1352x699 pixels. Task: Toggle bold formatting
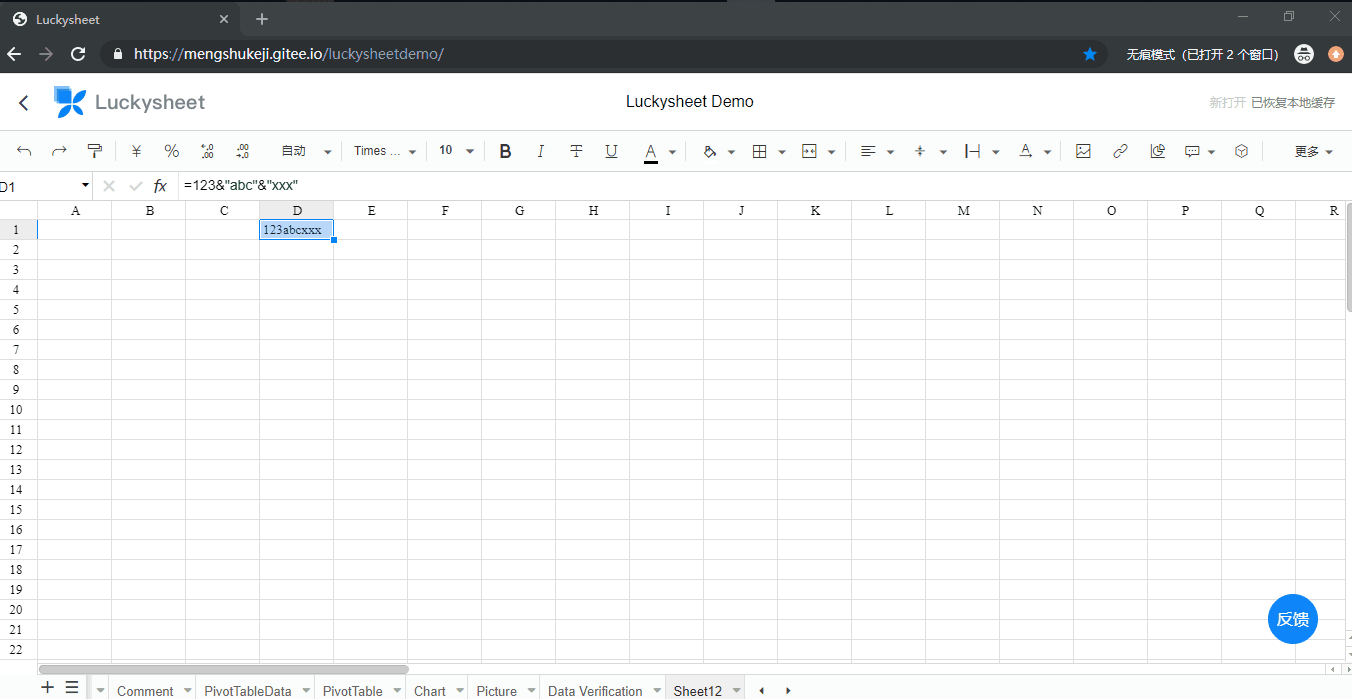[505, 151]
